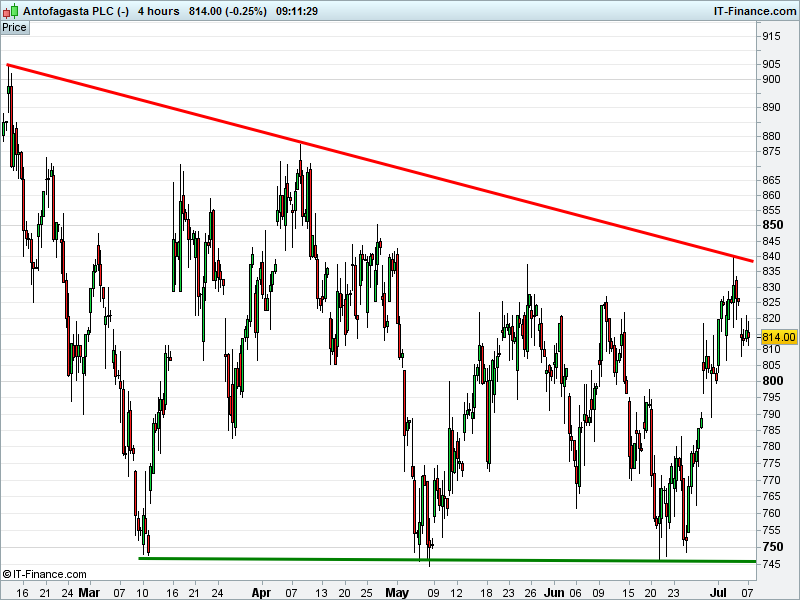Click the 900 price axis label
The height and width of the screenshot is (600, 800).
pos(771,79)
